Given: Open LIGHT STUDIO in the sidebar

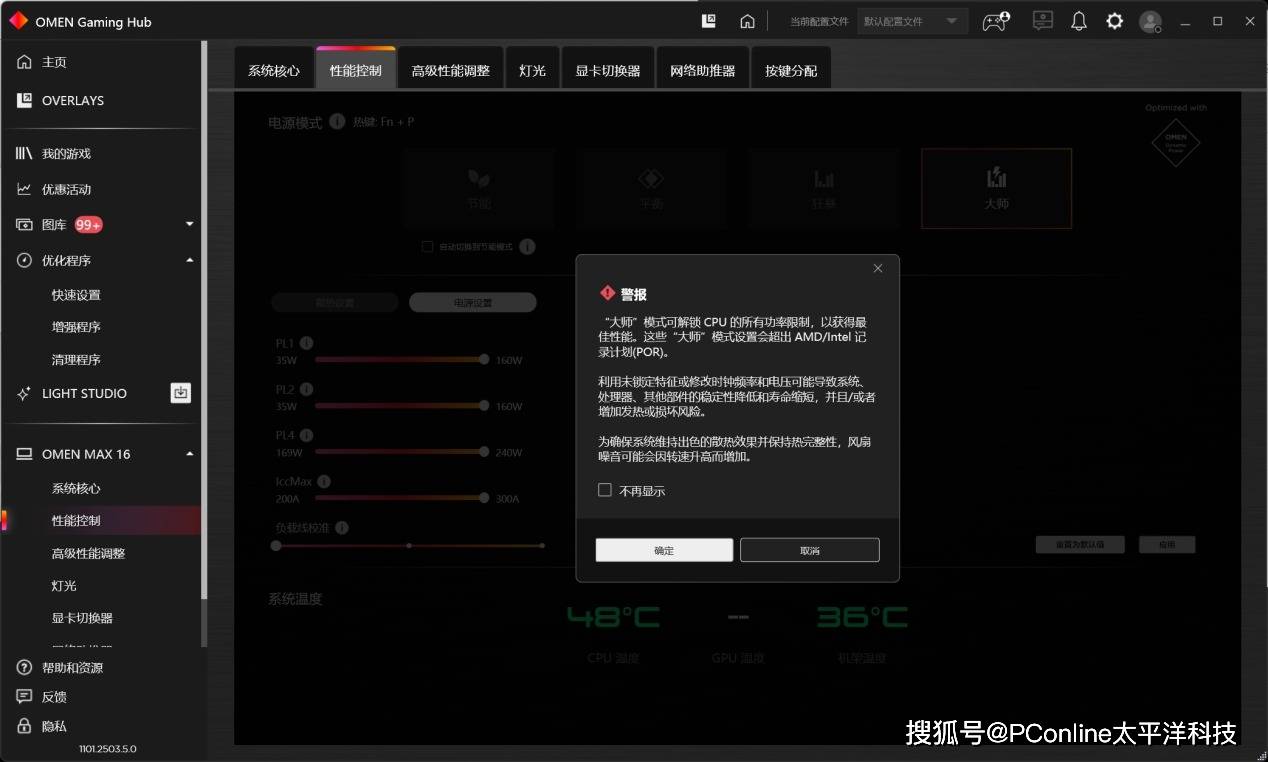Looking at the screenshot, I should click(x=84, y=393).
